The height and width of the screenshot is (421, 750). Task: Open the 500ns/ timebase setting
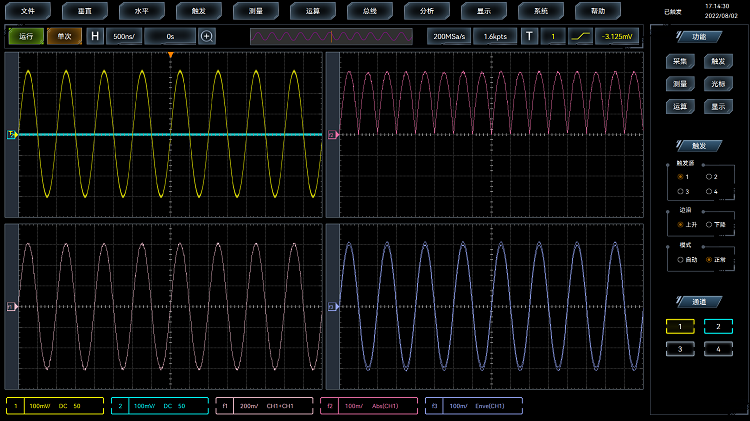pos(125,36)
